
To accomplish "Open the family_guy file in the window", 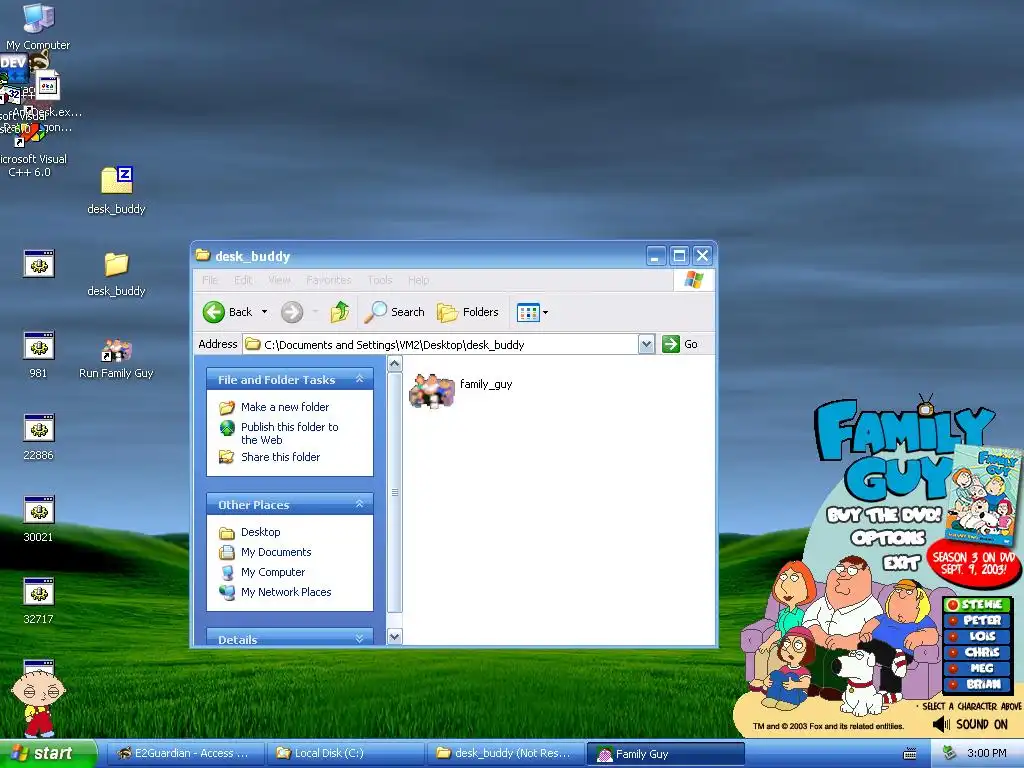I will click(460, 391).
